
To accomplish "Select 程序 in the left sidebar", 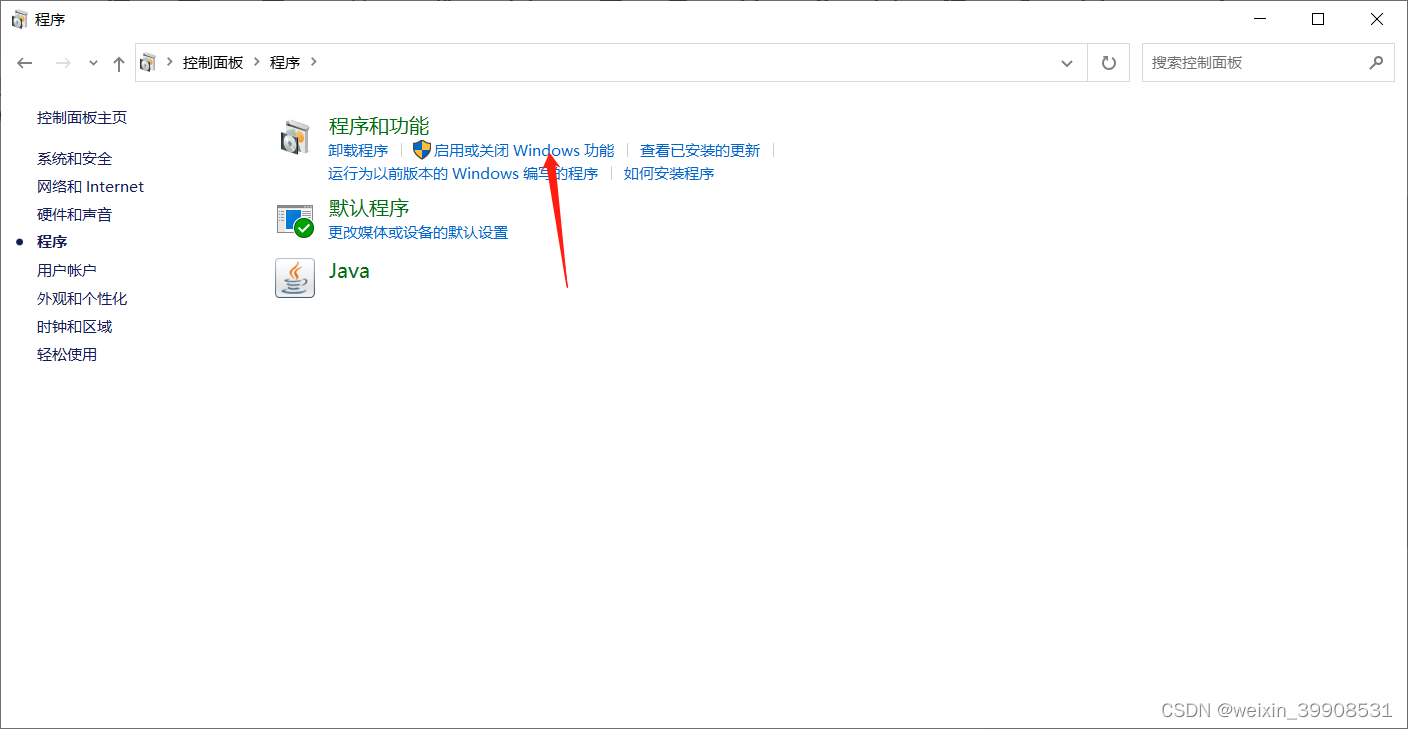I will (x=52, y=242).
